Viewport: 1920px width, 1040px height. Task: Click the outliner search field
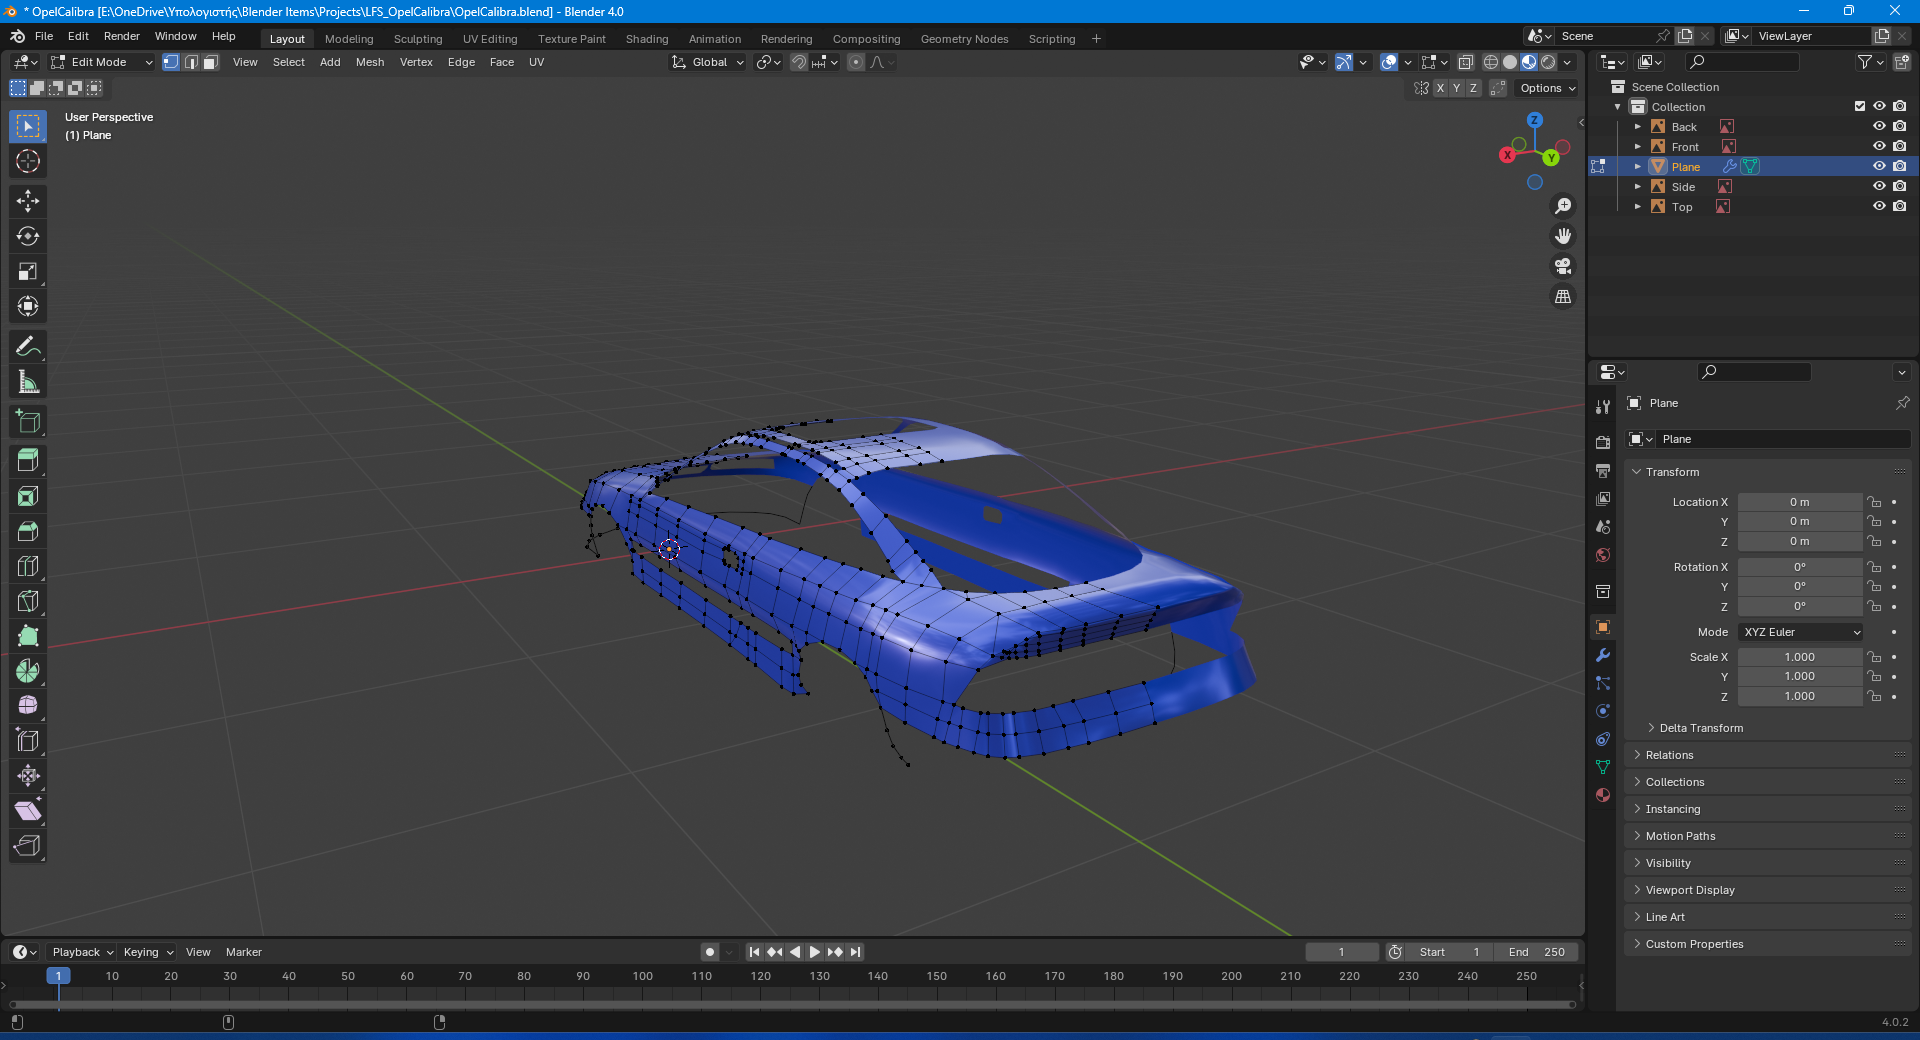tap(1742, 62)
